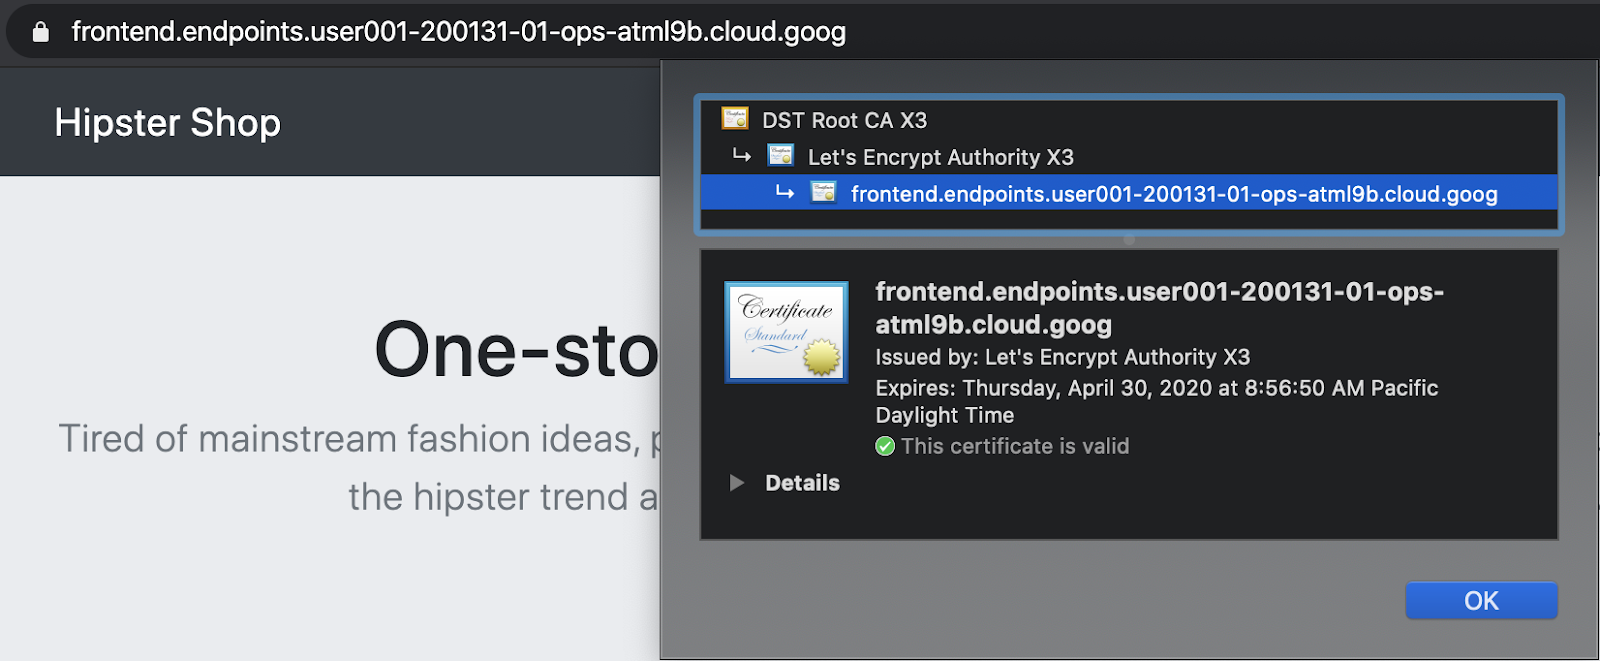Open the Hipster Shop home link
This screenshot has width=1600, height=661.
click(167, 123)
